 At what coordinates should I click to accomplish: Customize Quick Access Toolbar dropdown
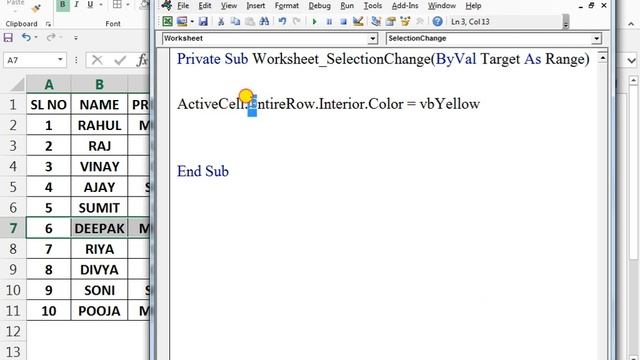tap(76, 38)
